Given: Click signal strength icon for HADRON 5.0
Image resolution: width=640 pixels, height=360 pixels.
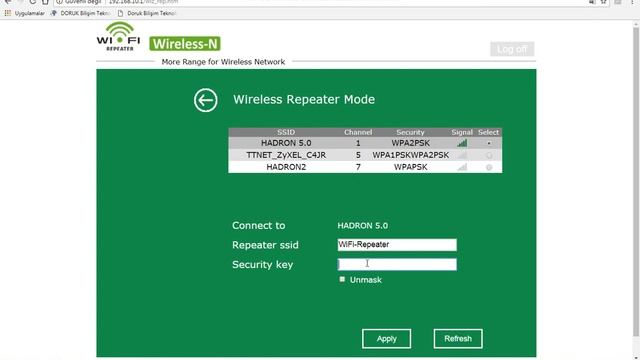Looking at the screenshot, I should tap(462, 143).
